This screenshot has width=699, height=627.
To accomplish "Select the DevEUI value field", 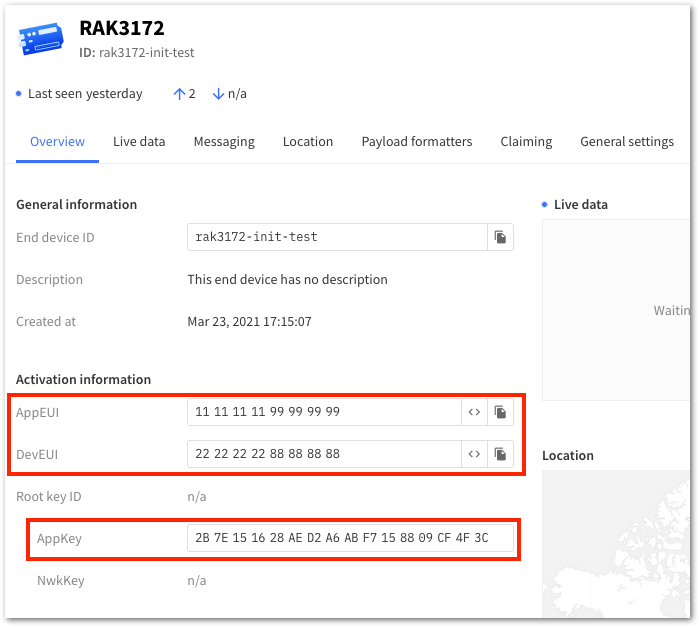I will click(324, 454).
